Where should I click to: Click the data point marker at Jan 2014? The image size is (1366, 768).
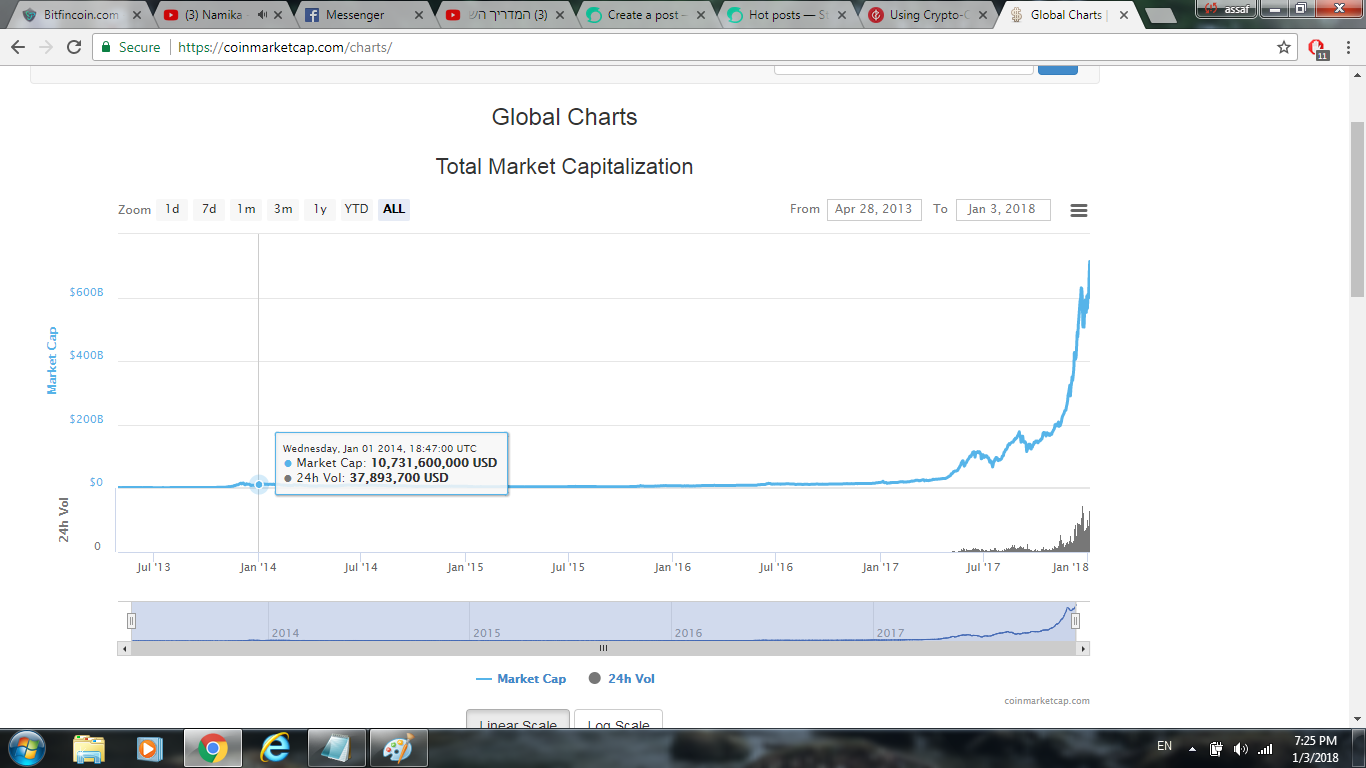pyautogui.click(x=259, y=484)
